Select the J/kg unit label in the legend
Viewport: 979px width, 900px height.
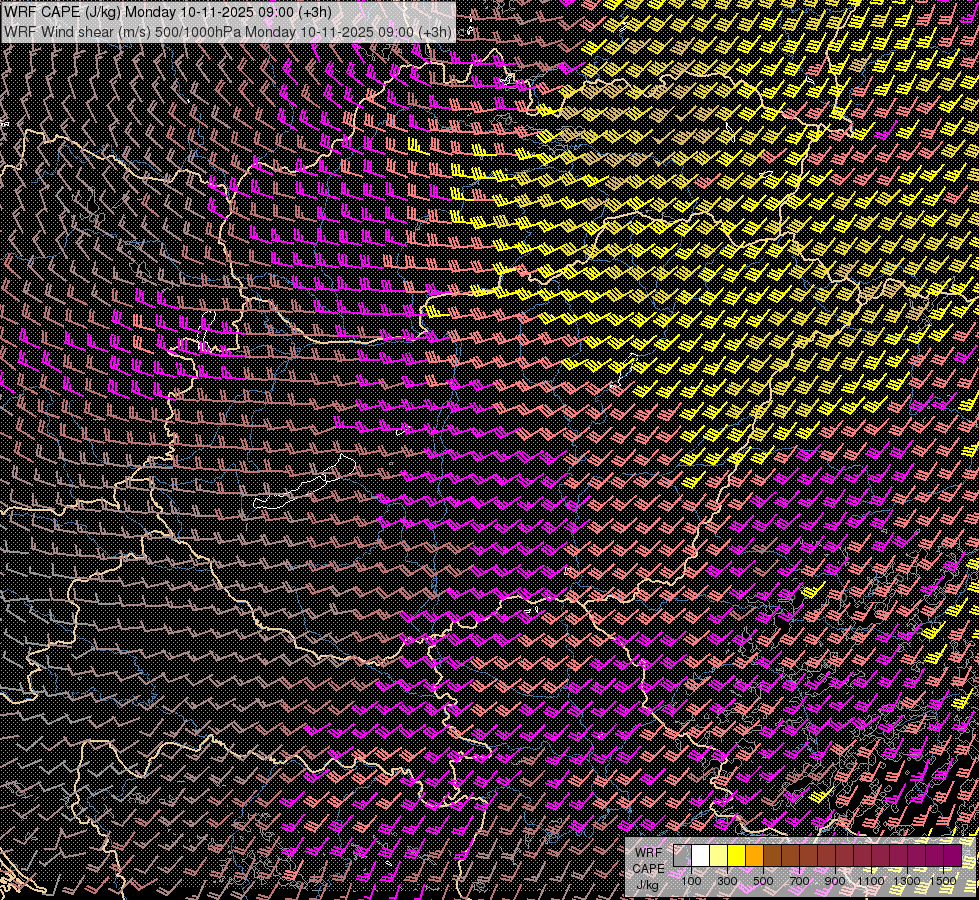pyautogui.click(x=648, y=885)
